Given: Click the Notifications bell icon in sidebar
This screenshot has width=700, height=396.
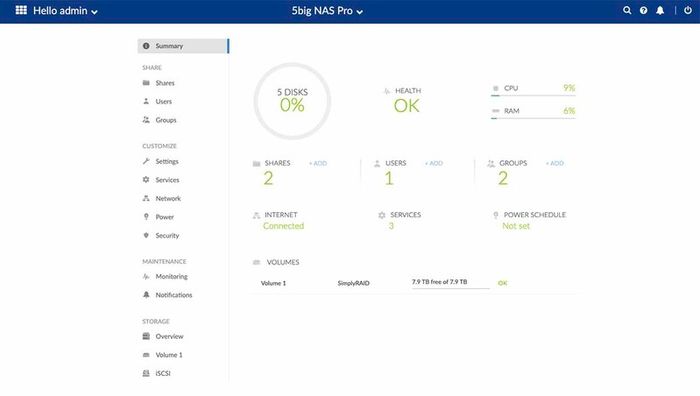Looking at the screenshot, I should coord(146,295).
